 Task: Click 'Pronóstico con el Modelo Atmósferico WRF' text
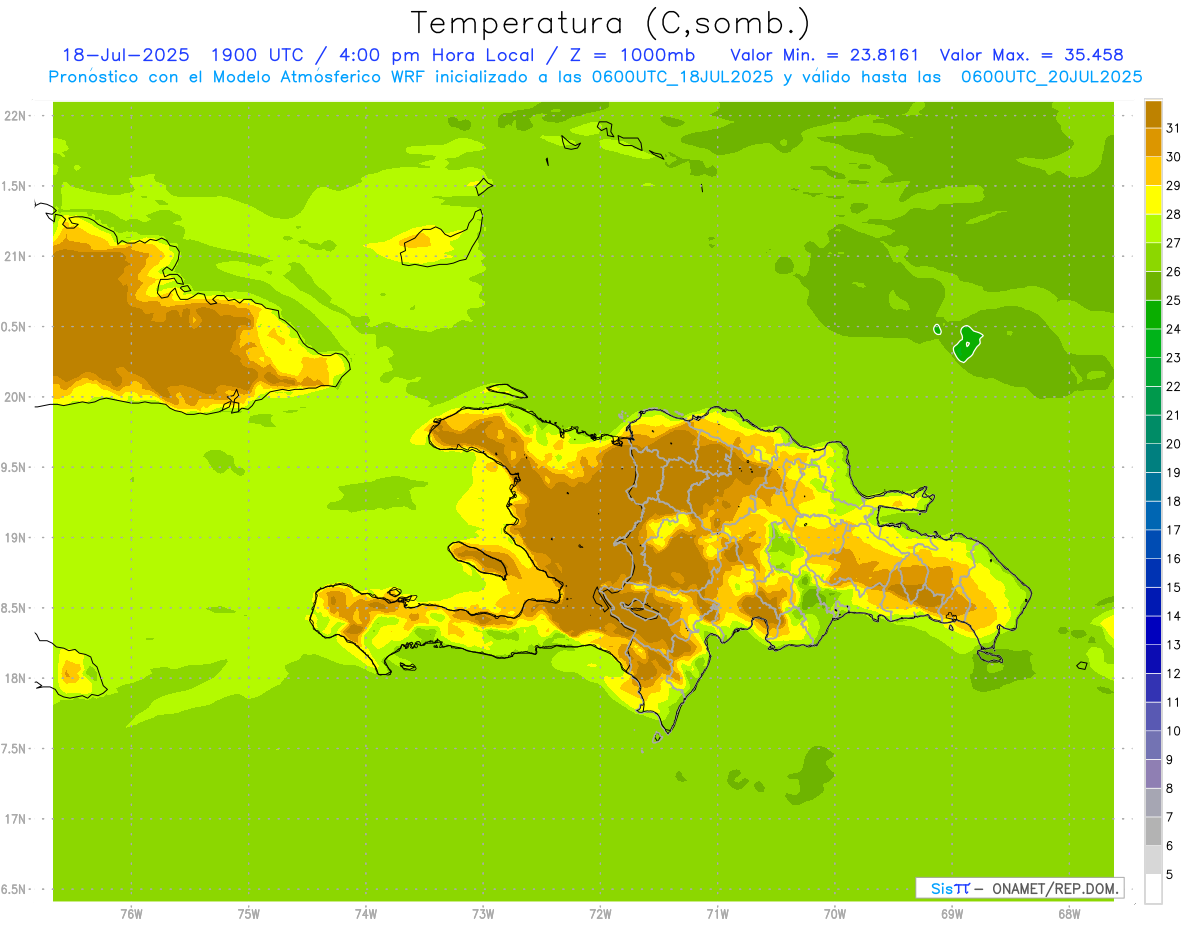coord(236,77)
